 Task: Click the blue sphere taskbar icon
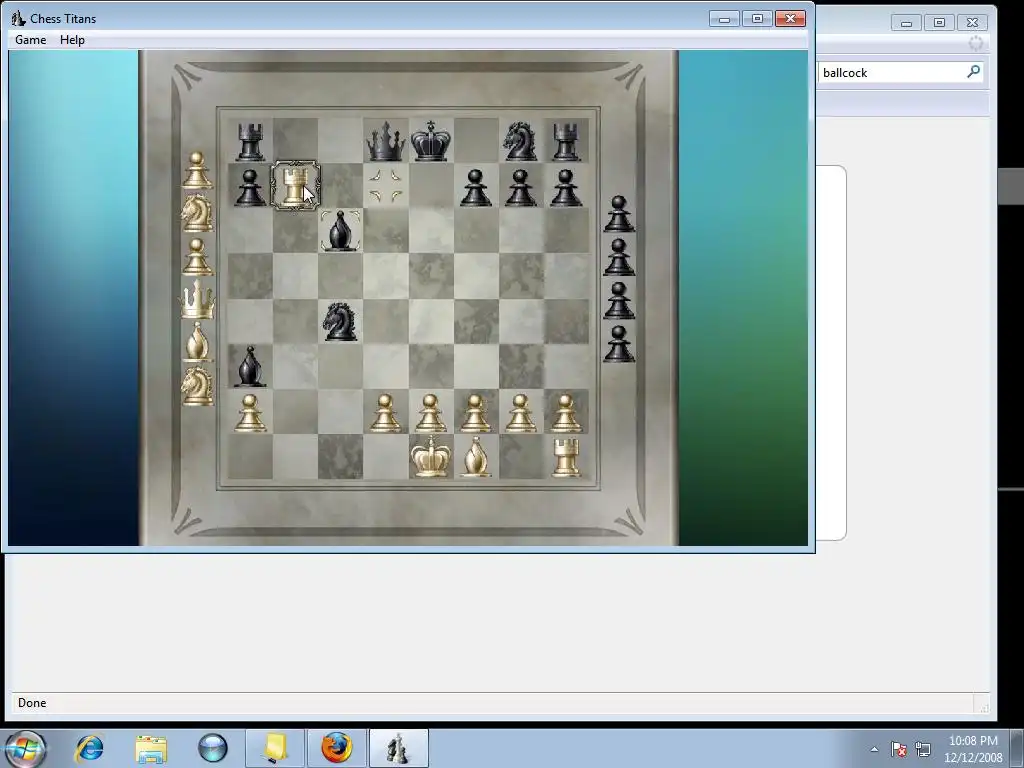coord(213,748)
